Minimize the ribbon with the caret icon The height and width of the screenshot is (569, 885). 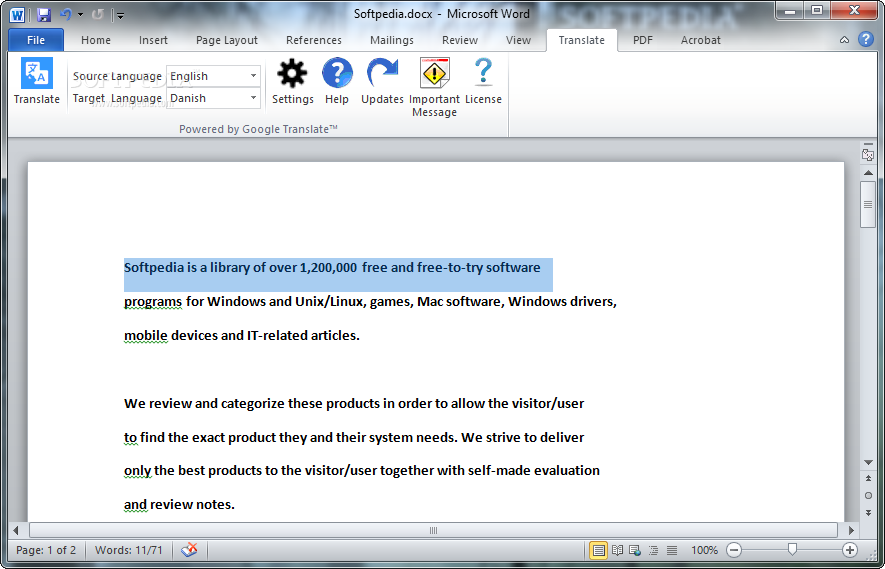844,40
